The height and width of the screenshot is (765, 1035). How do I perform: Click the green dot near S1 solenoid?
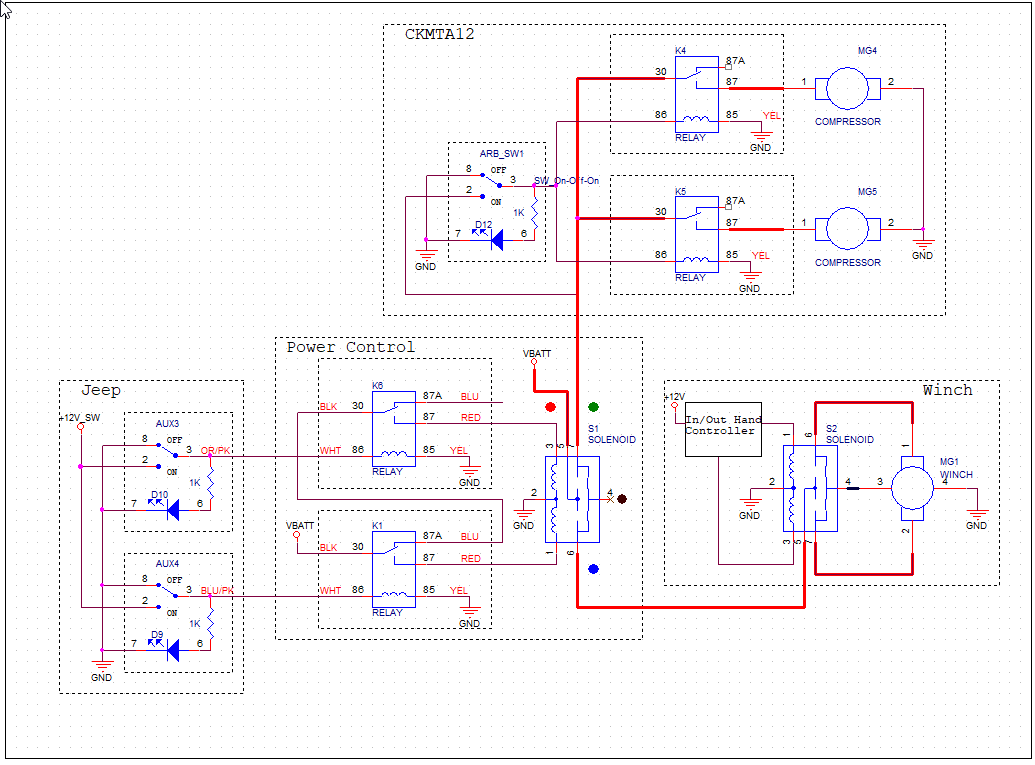pyautogui.click(x=593, y=407)
